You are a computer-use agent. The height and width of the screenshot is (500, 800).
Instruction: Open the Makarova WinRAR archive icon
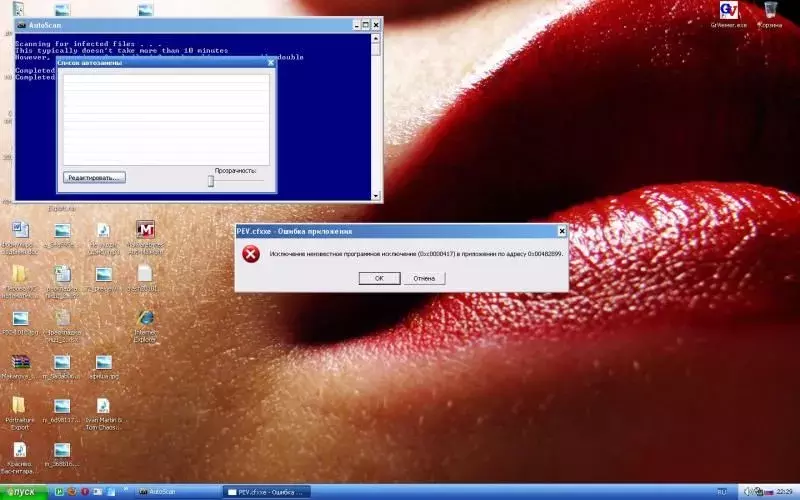(20, 362)
